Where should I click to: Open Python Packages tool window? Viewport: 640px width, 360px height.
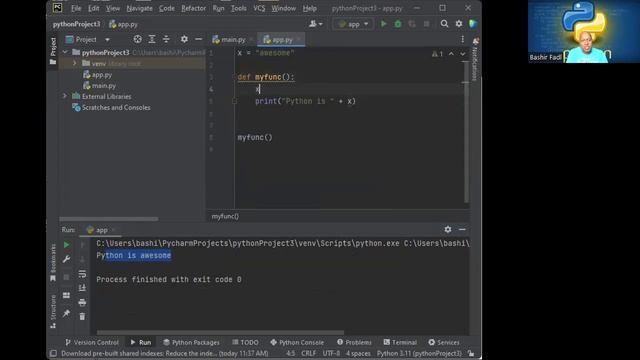coord(191,342)
